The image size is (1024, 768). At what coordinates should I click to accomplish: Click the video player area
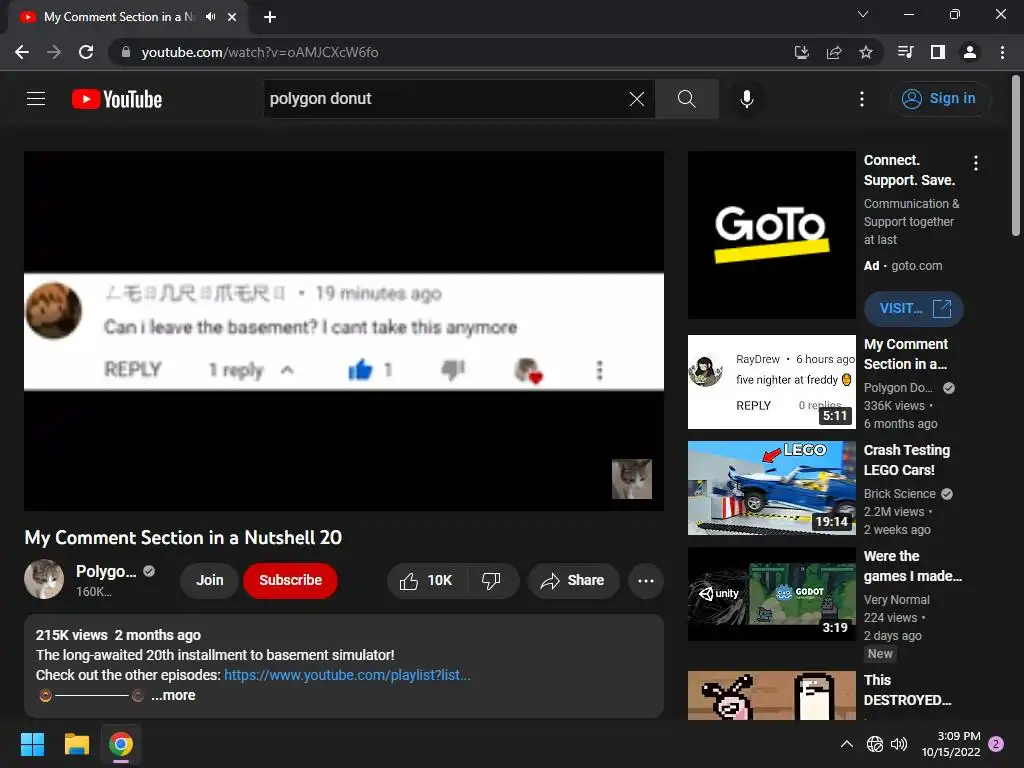coord(344,331)
